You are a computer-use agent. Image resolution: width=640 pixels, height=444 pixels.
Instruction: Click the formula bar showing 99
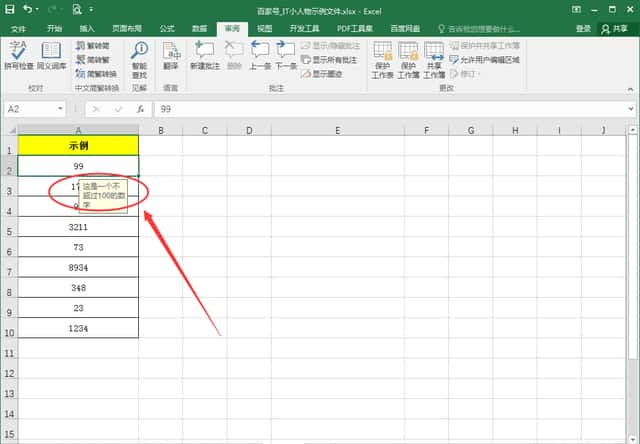(390, 109)
